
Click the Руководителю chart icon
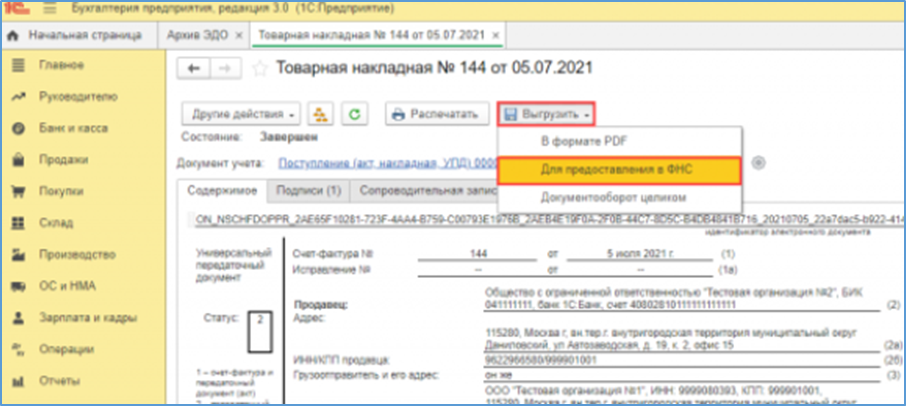tap(18, 98)
